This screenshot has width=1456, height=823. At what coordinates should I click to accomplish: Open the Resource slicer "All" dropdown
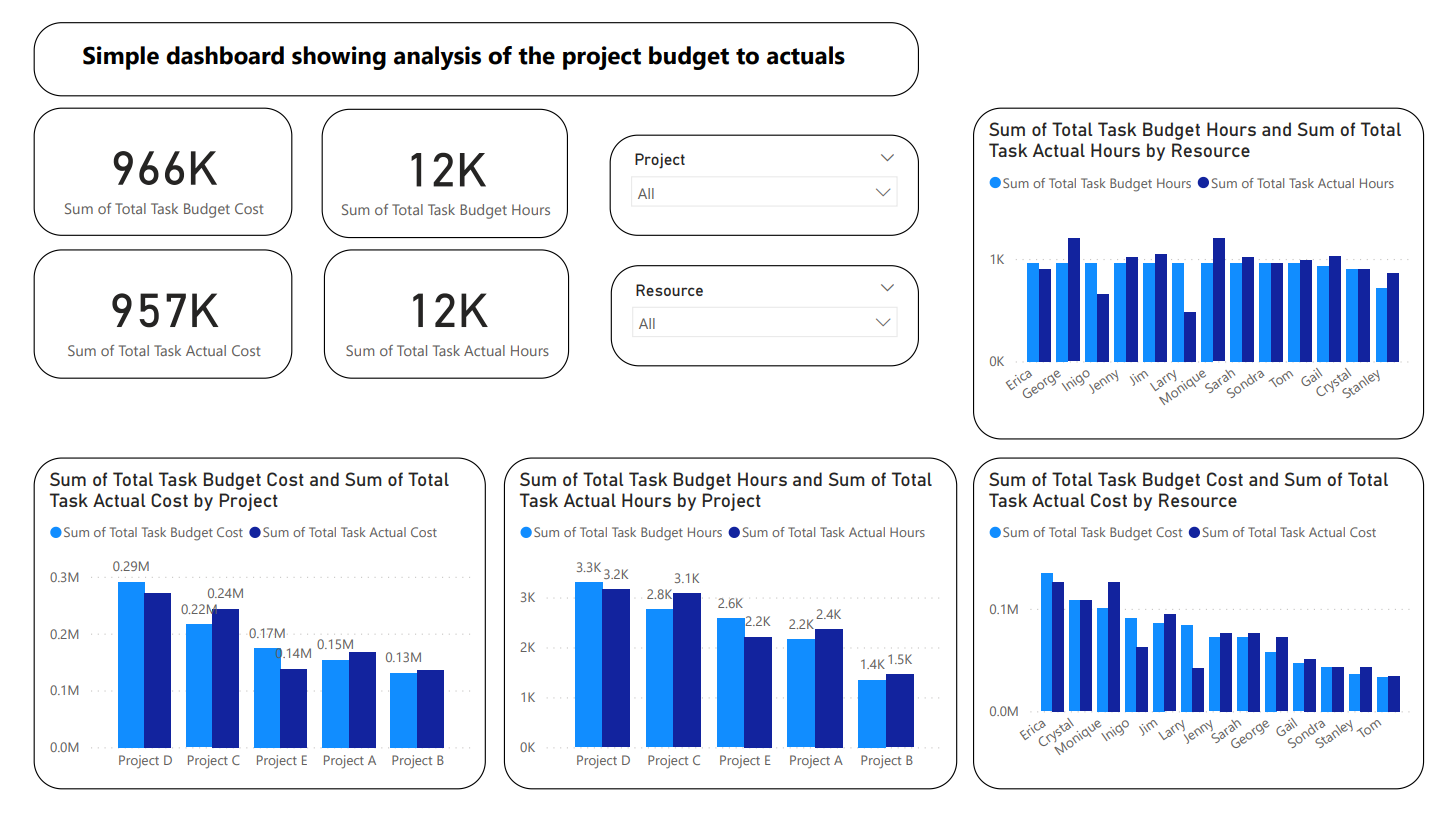point(764,323)
